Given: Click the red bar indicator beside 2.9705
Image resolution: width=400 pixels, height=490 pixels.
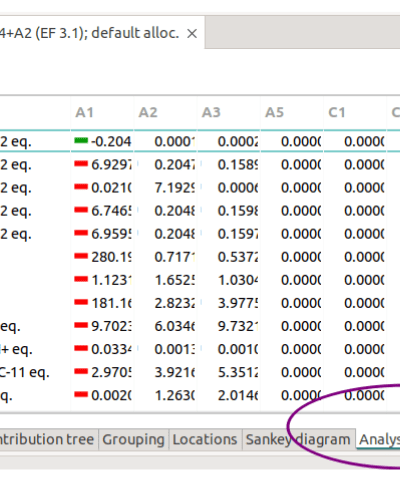Looking at the screenshot, I should click(x=81, y=371).
